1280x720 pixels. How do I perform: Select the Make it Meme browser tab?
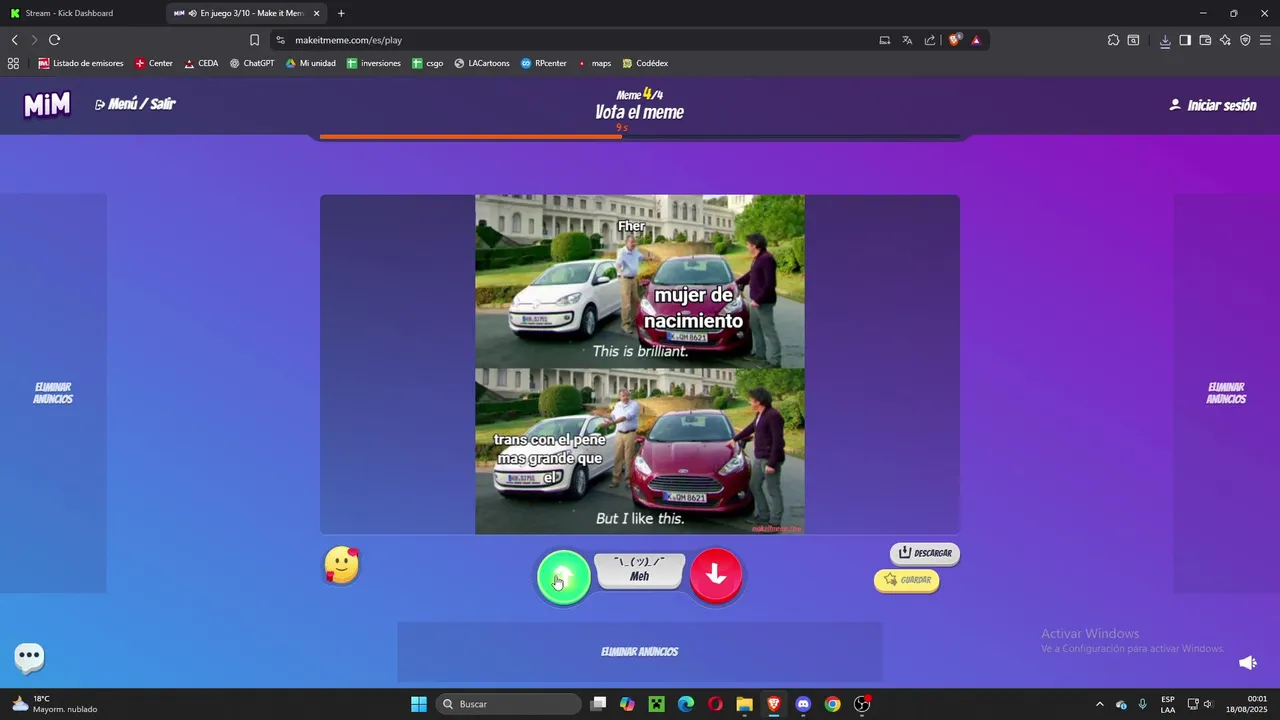click(245, 13)
